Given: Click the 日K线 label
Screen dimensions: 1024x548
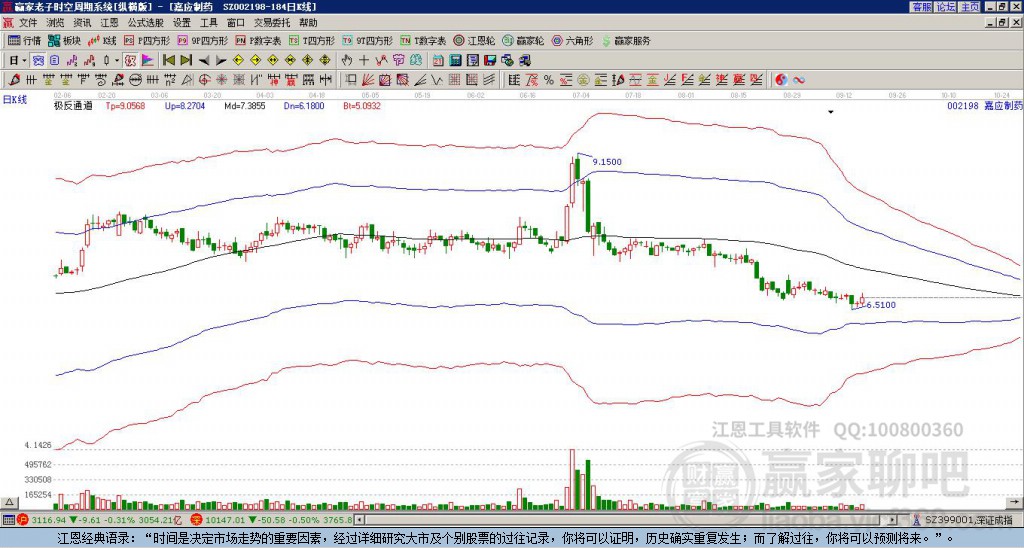Looking at the screenshot, I should pos(14,99).
